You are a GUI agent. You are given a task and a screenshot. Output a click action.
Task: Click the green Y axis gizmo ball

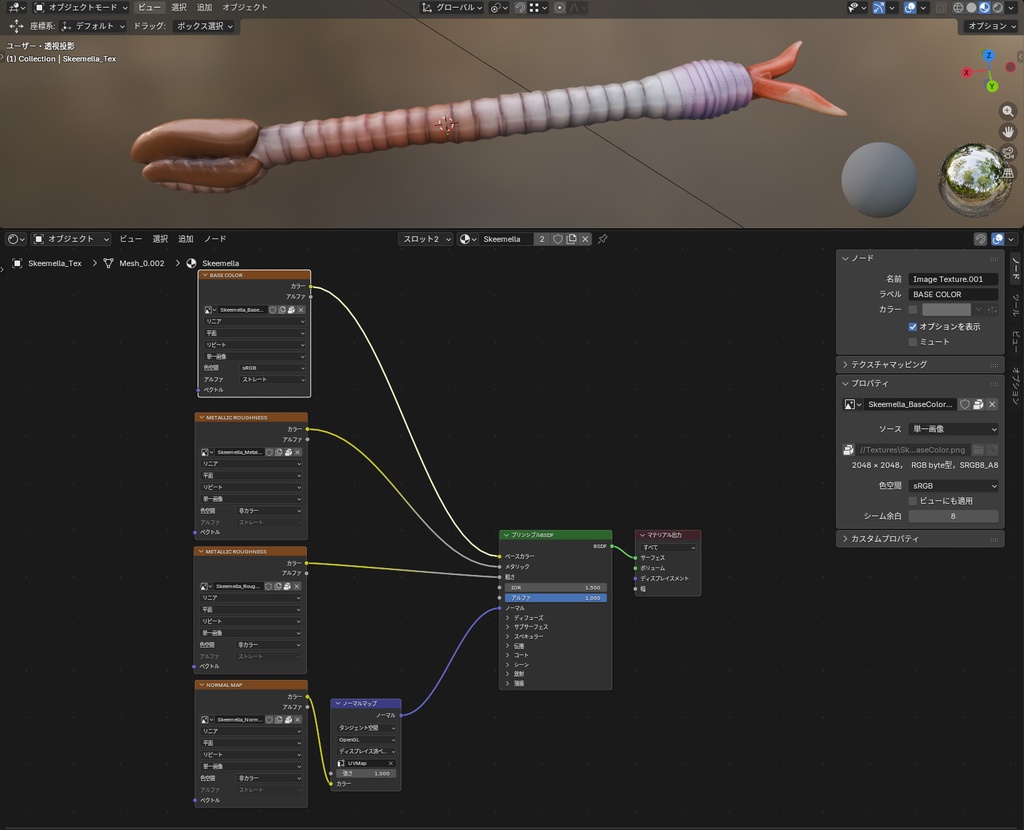[992, 86]
